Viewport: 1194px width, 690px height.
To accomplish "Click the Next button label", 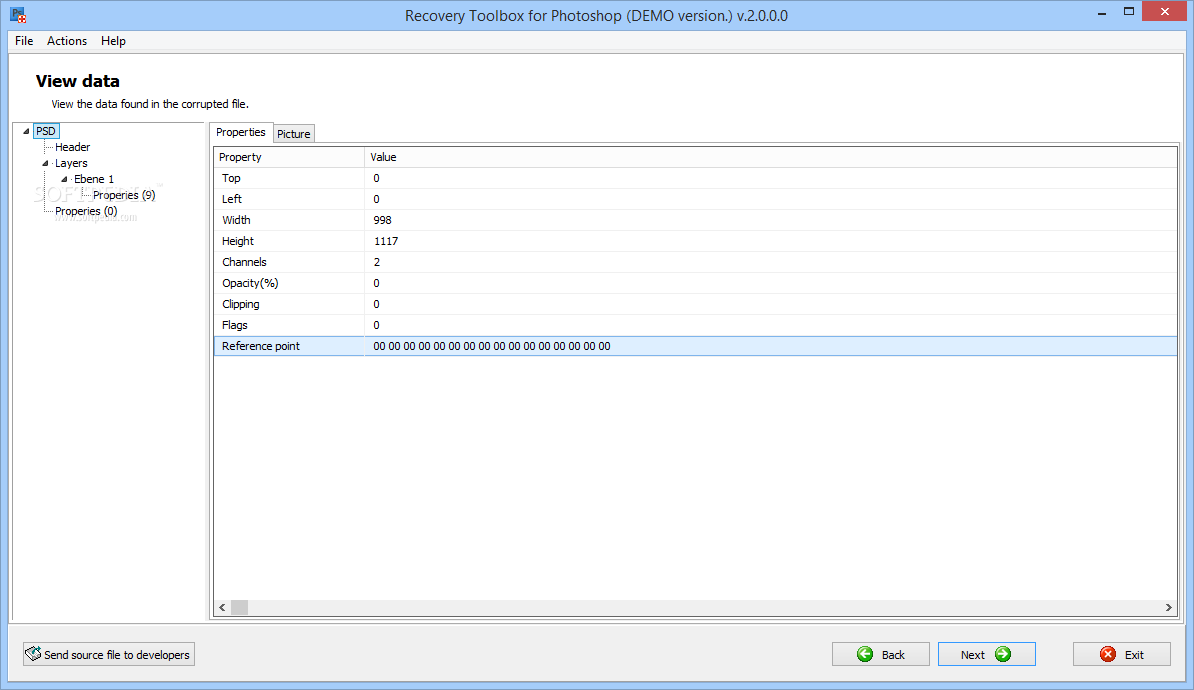I will tap(972, 655).
